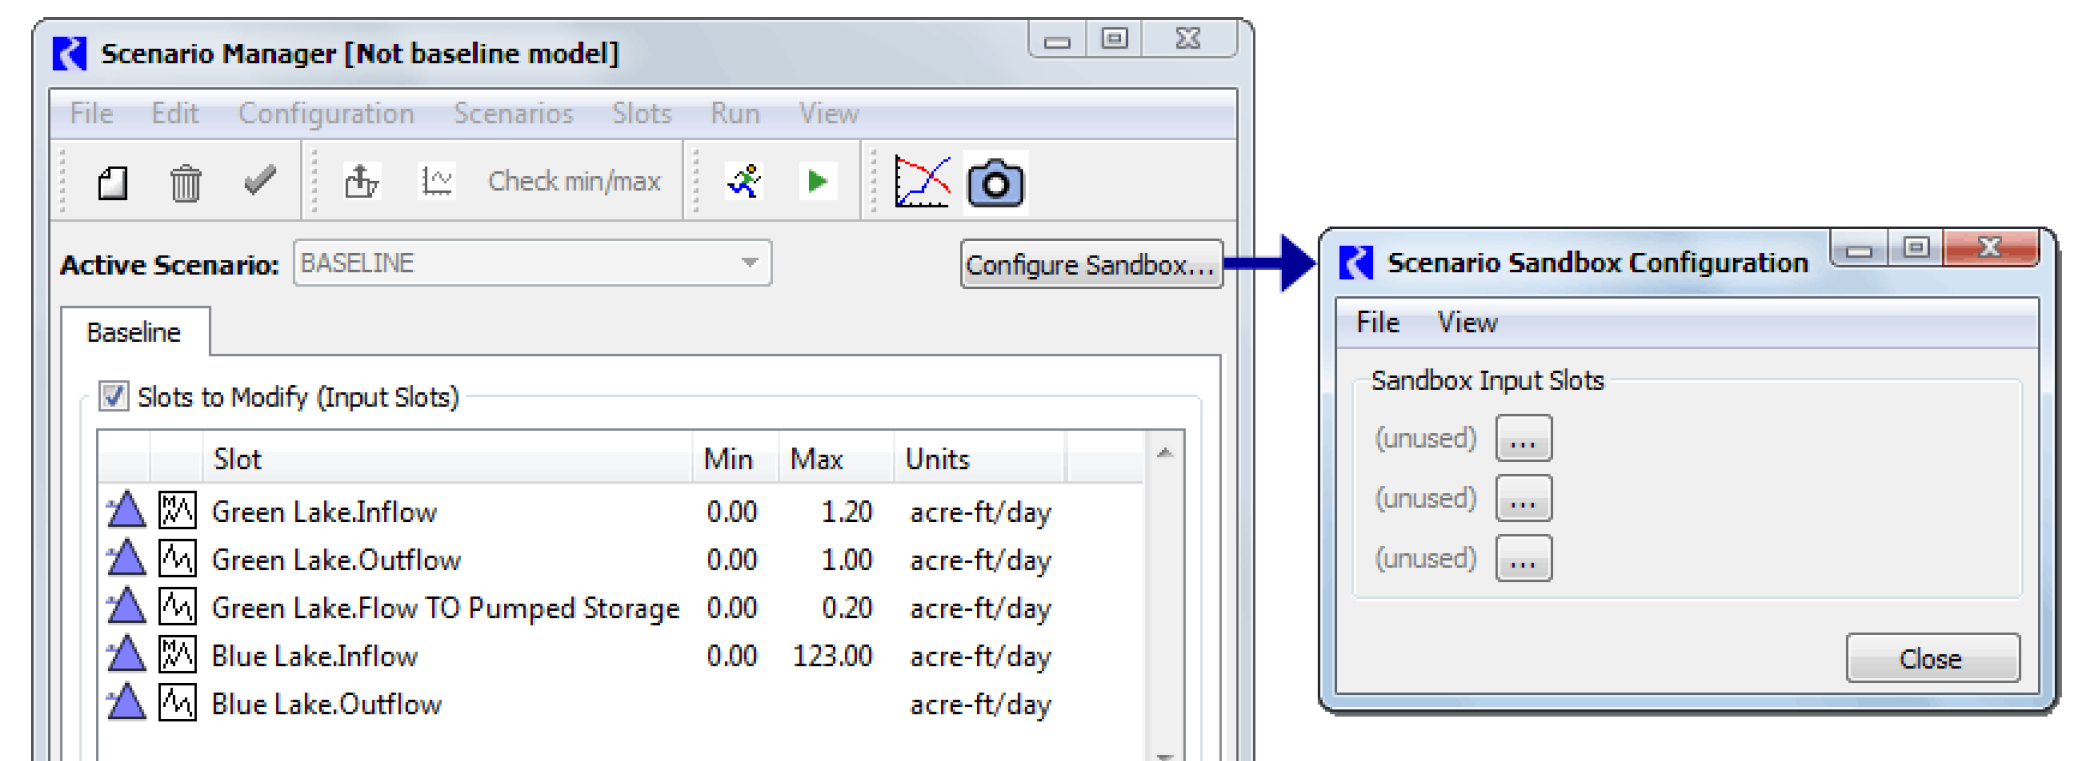This screenshot has height=761, width=2091.
Task: Click the camera snapshot icon
Action: 995,183
